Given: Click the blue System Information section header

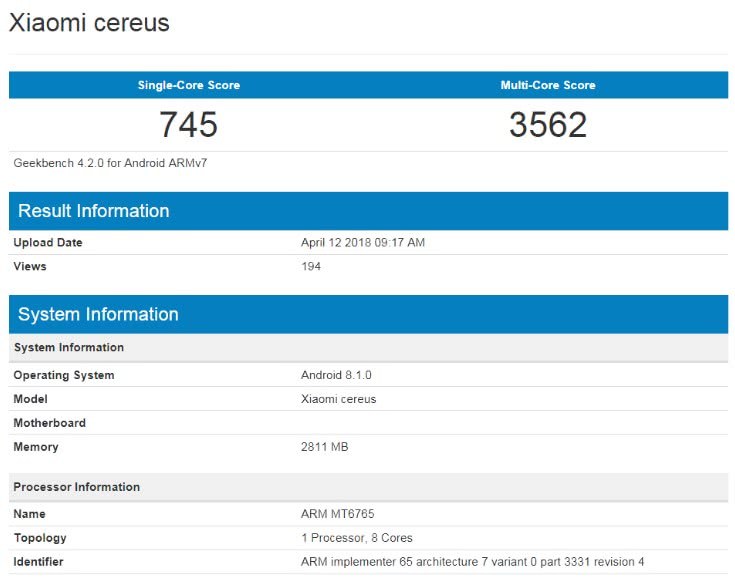Looking at the screenshot, I should coord(98,314).
